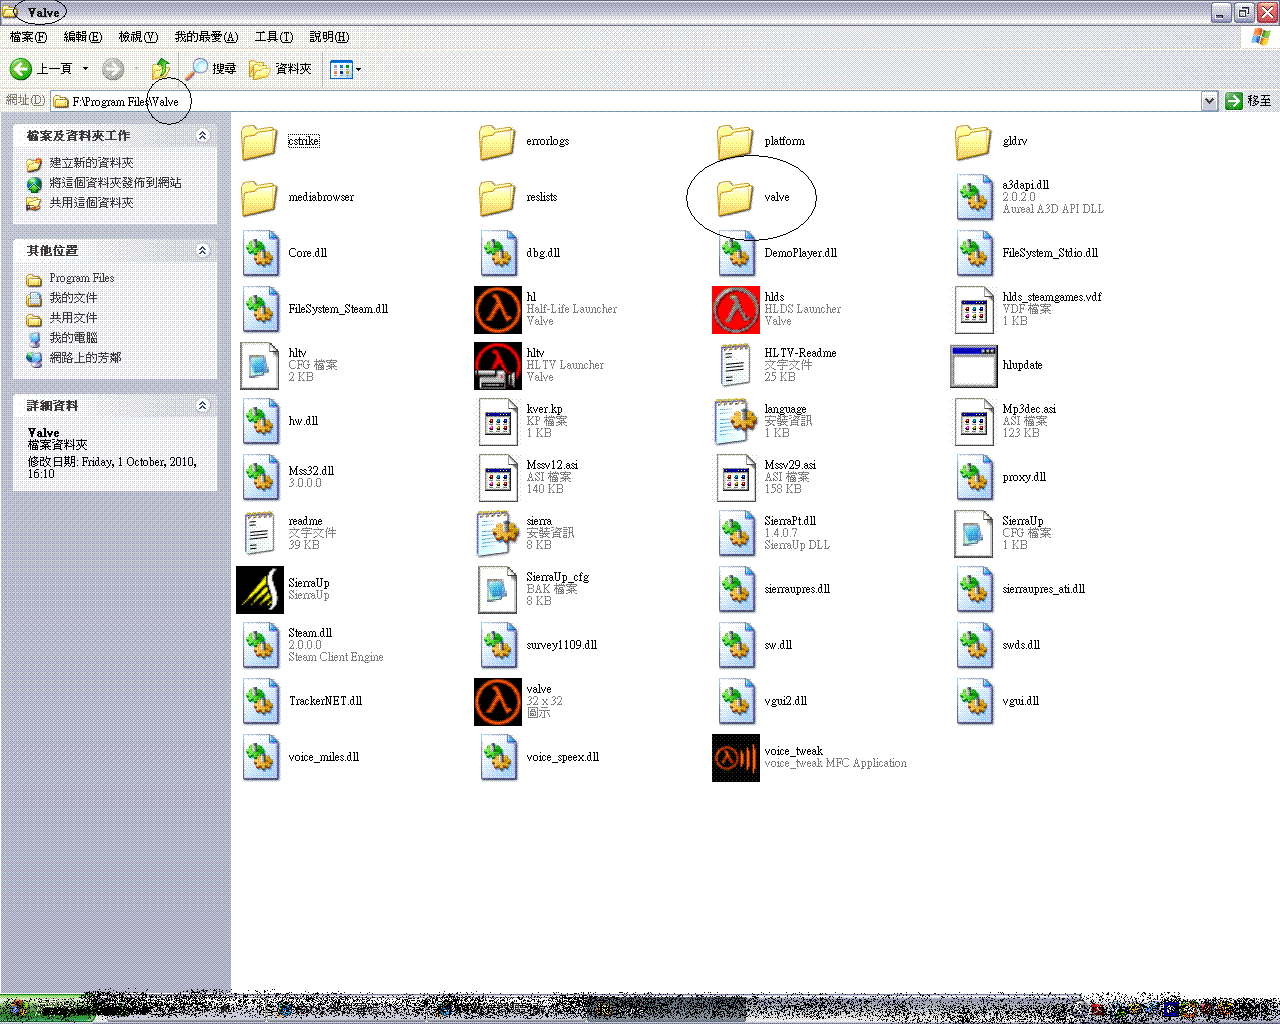Select the sierraupres_ati.dll file name
The height and width of the screenshot is (1024, 1280).
1043,589
